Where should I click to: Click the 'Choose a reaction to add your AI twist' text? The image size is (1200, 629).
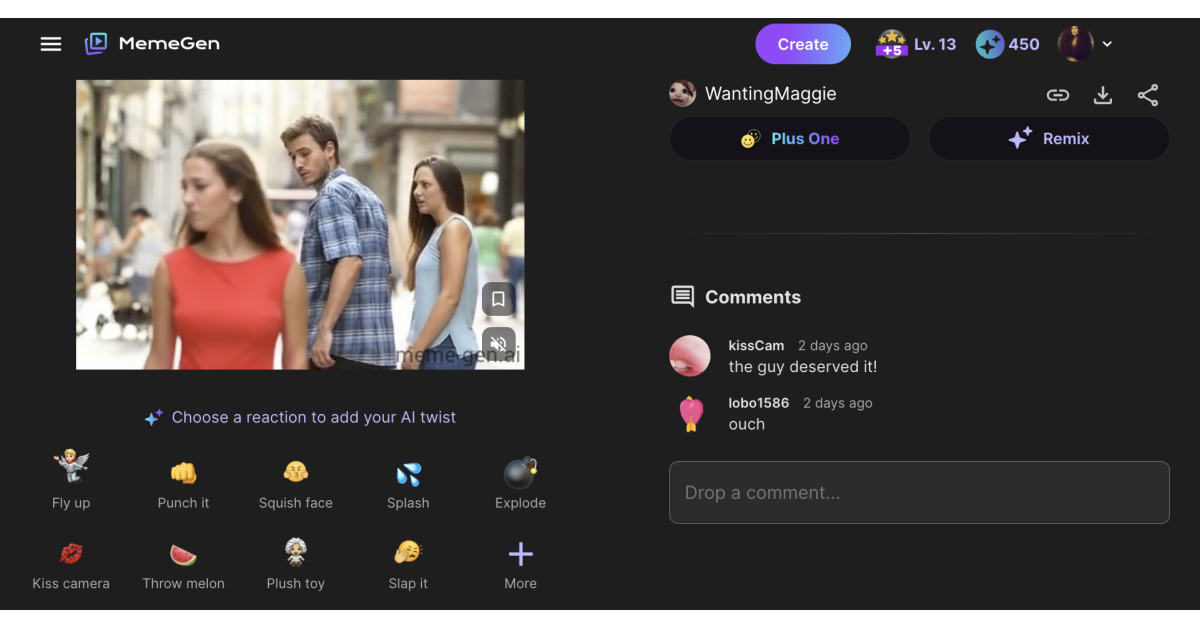(314, 417)
